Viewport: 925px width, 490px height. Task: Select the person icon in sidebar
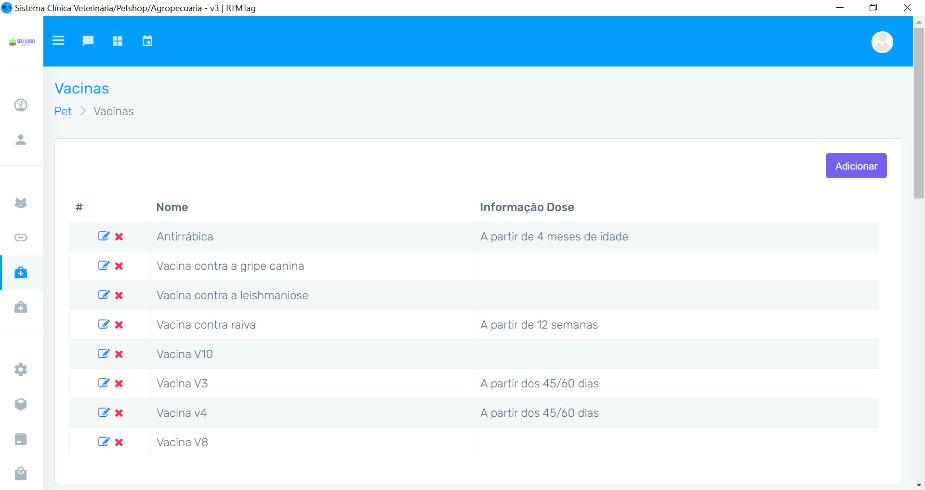[x=21, y=140]
